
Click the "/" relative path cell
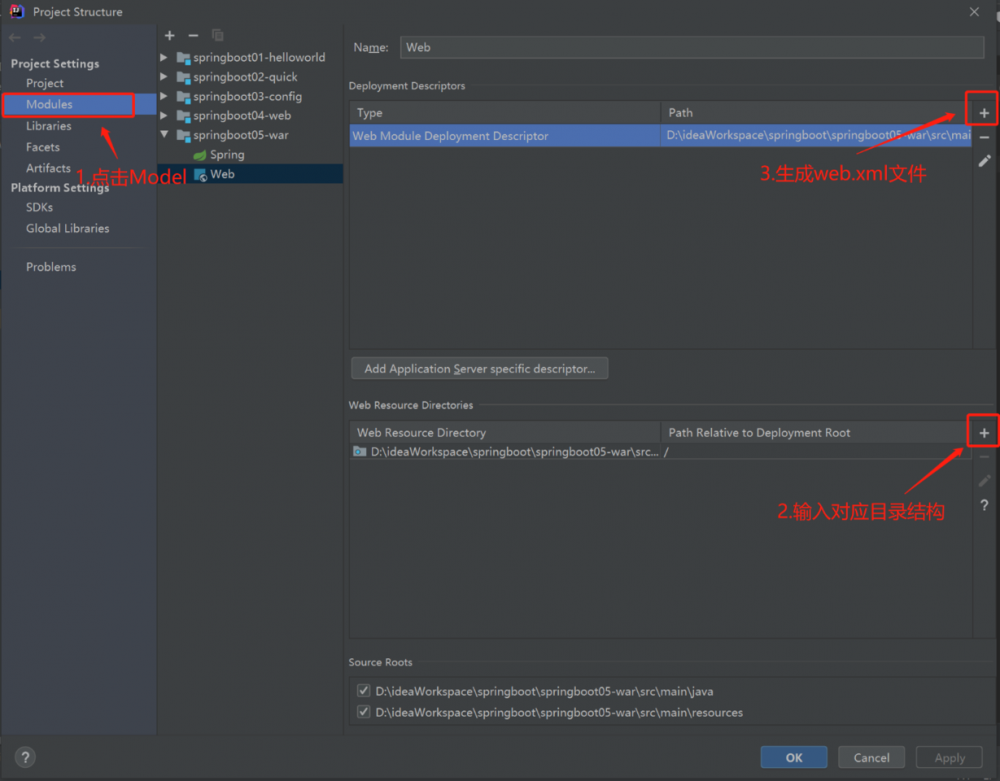[x=816, y=452]
